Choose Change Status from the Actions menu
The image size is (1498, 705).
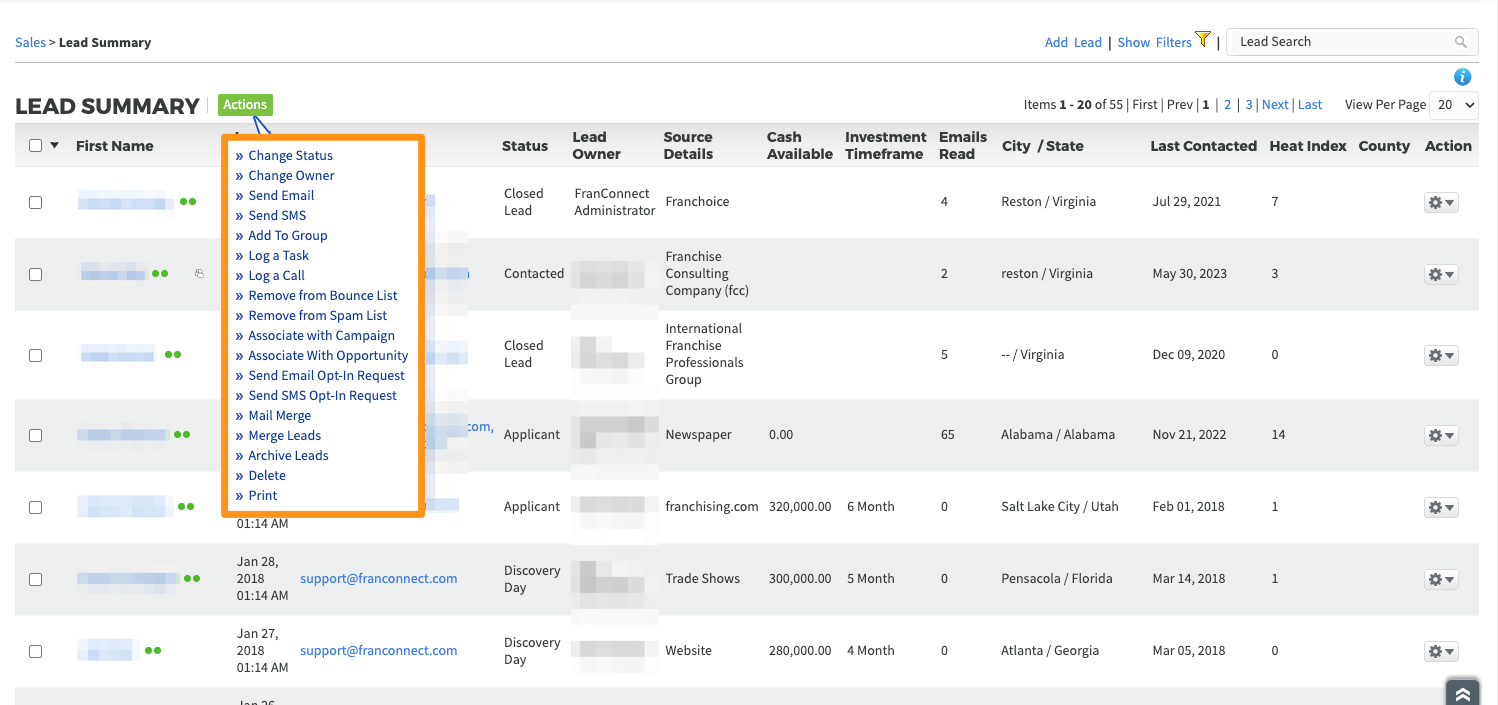pos(290,156)
